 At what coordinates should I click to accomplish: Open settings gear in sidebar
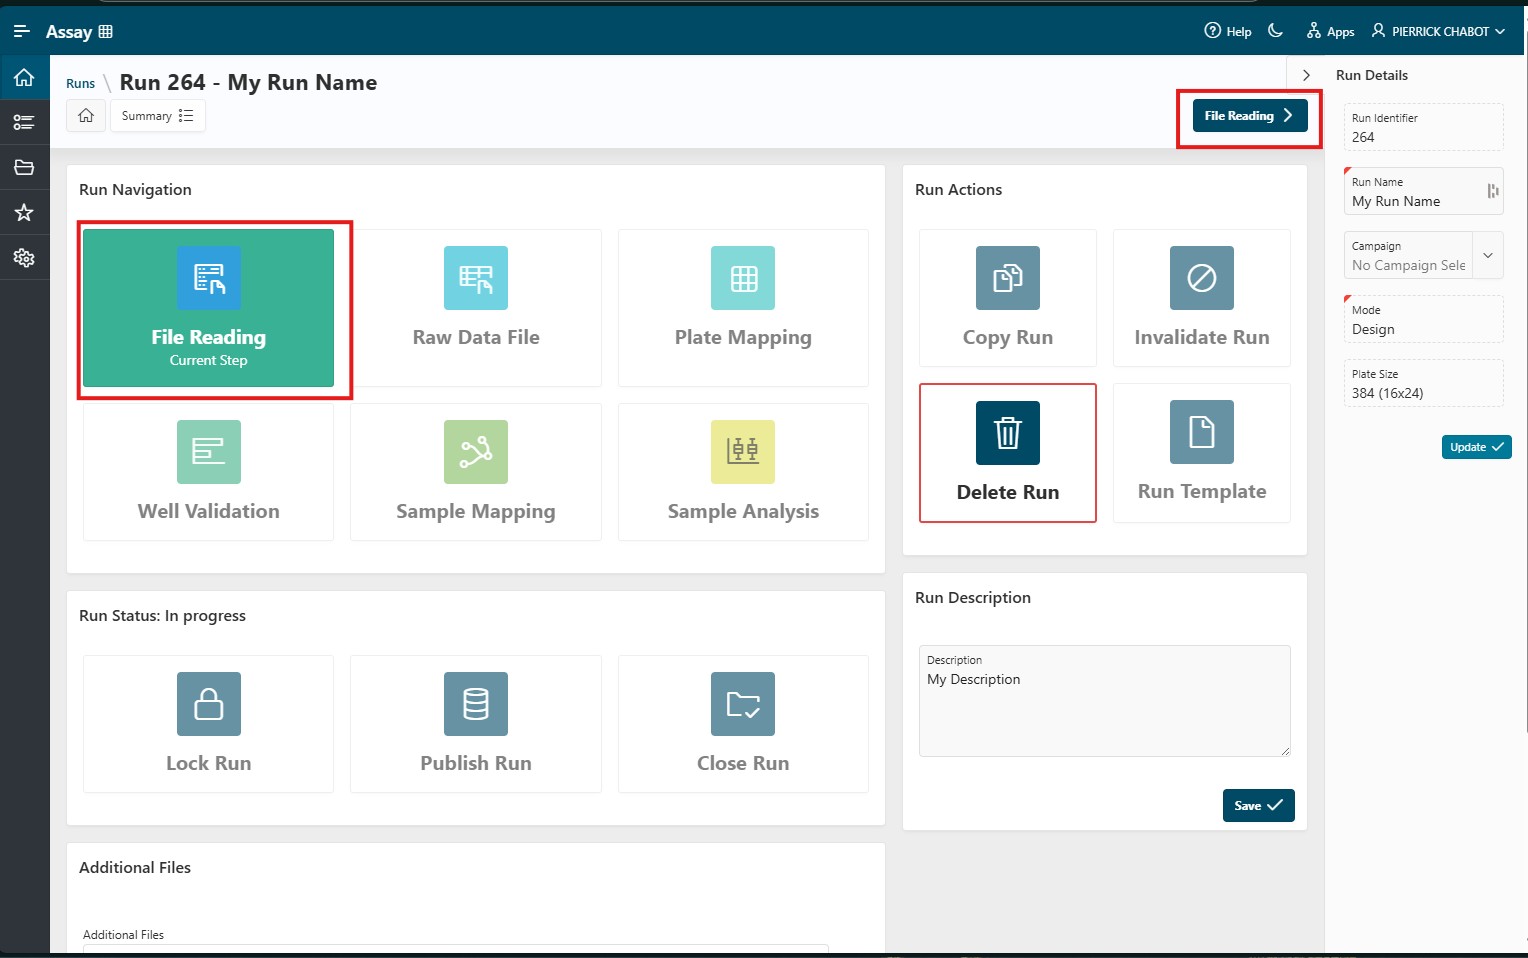click(24, 257)
